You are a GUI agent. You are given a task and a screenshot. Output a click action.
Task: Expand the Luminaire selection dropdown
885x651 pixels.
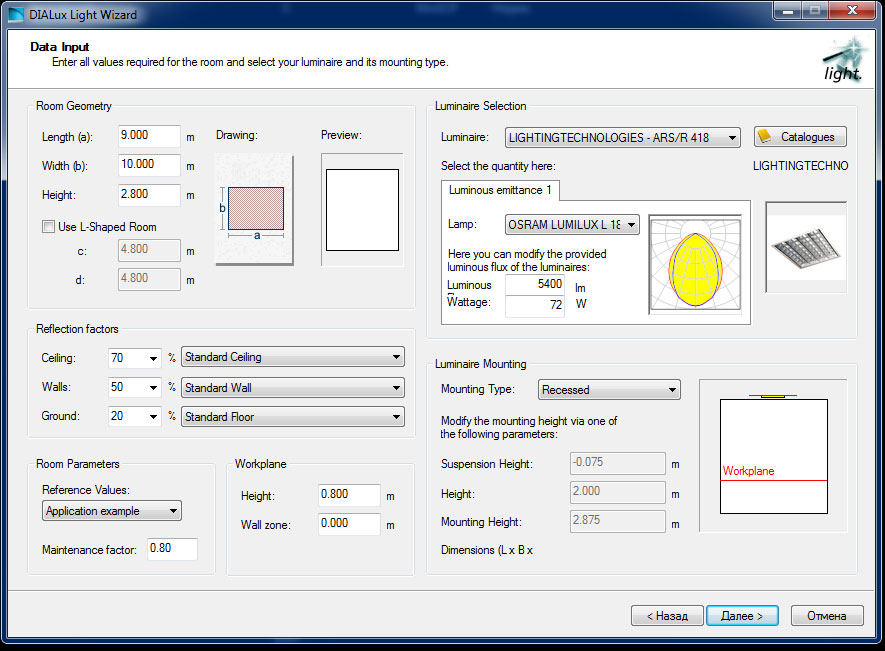pyautogui.click(x=622, y=137)
